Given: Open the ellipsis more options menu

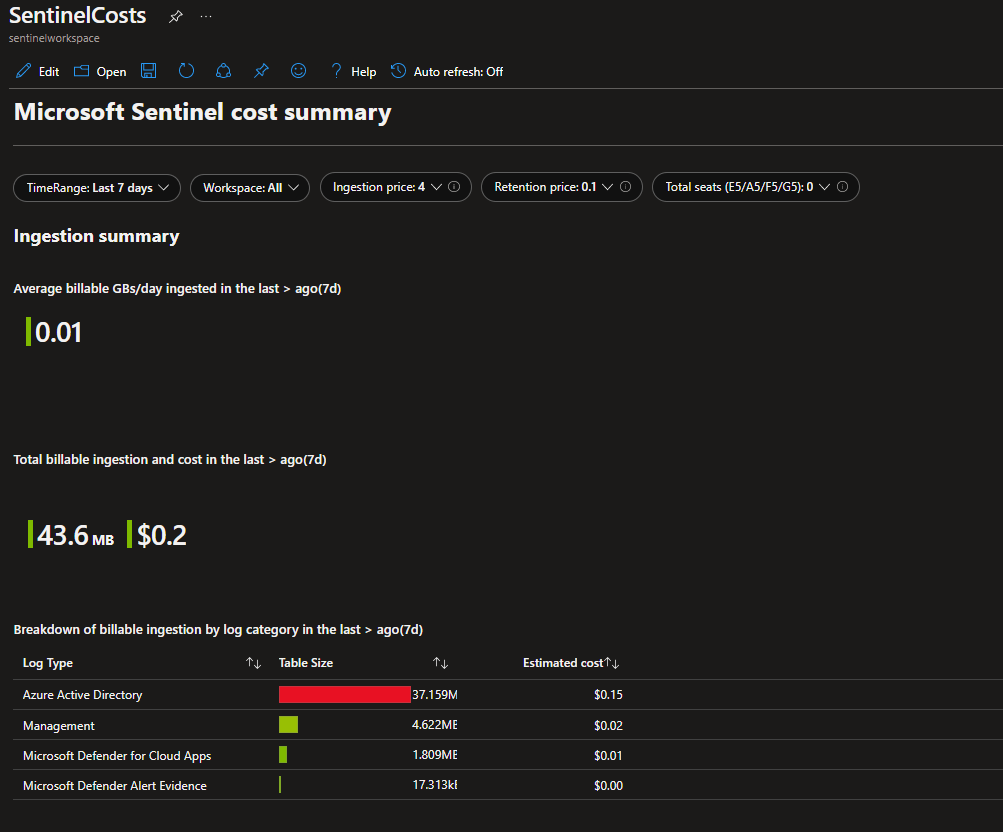Looking at the screenshot, I should click(x=206, y=17).
